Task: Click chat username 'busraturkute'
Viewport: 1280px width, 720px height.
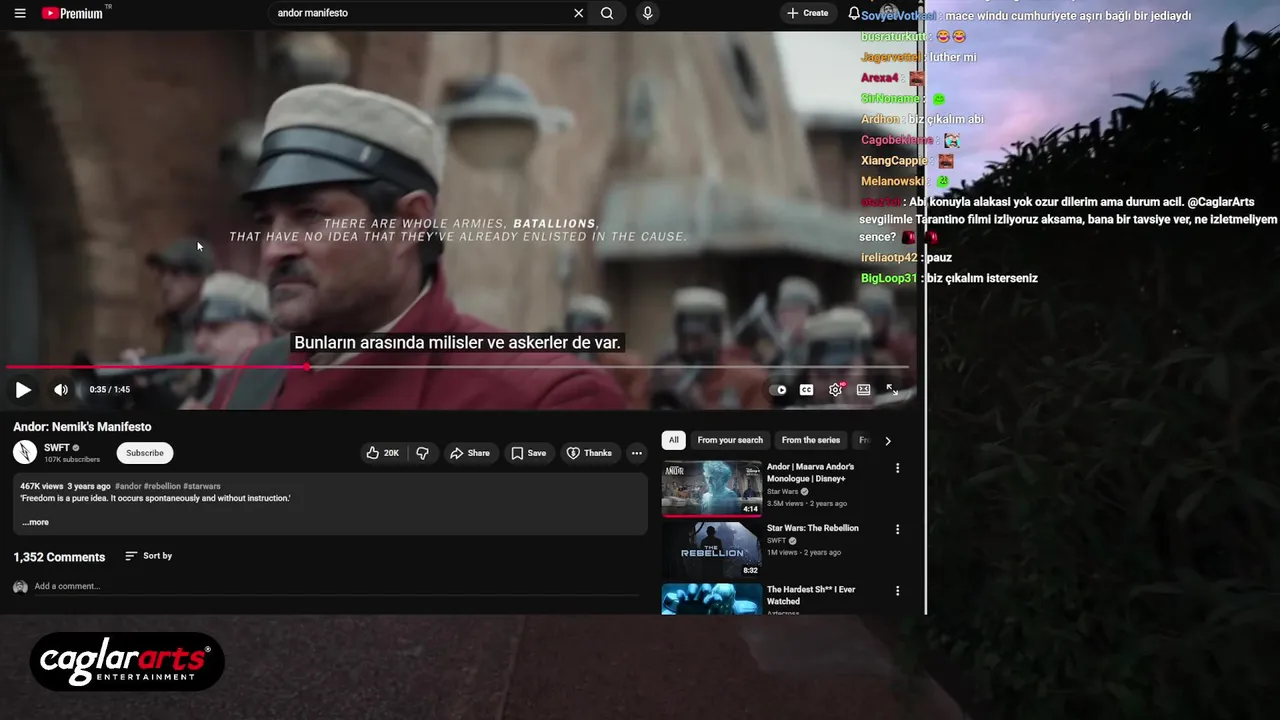Action: coord(894,37)
